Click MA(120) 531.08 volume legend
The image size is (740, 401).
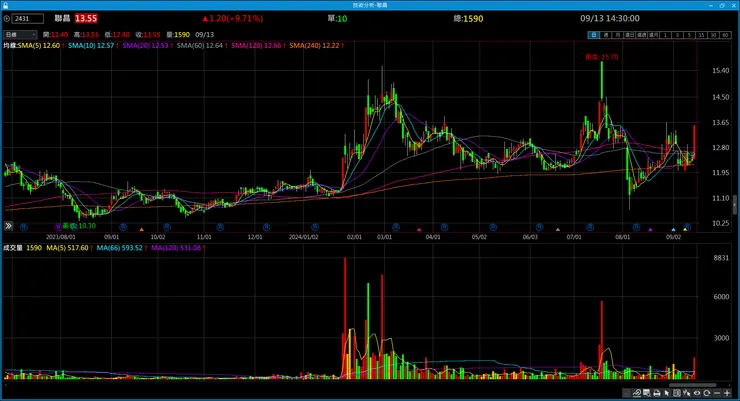point(176,248)
